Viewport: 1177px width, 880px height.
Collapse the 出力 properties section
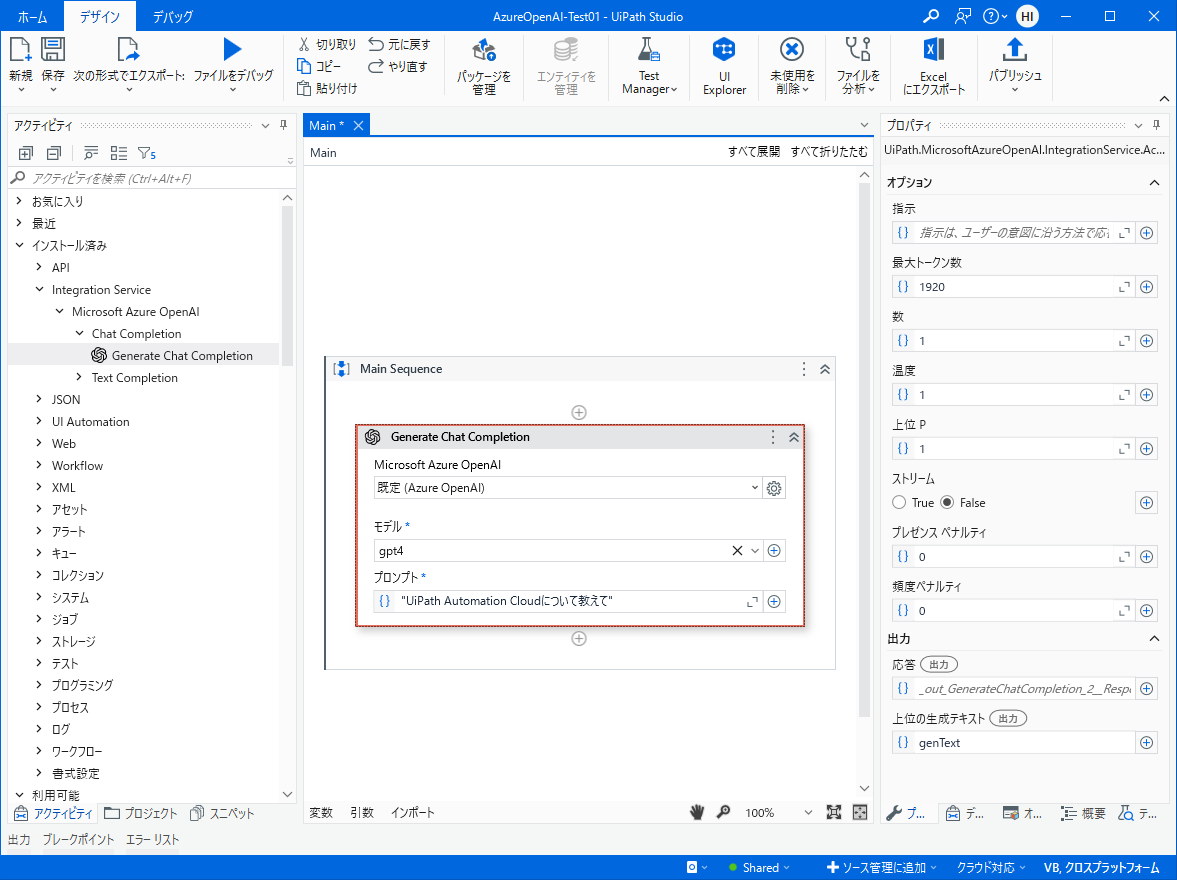1154,638
